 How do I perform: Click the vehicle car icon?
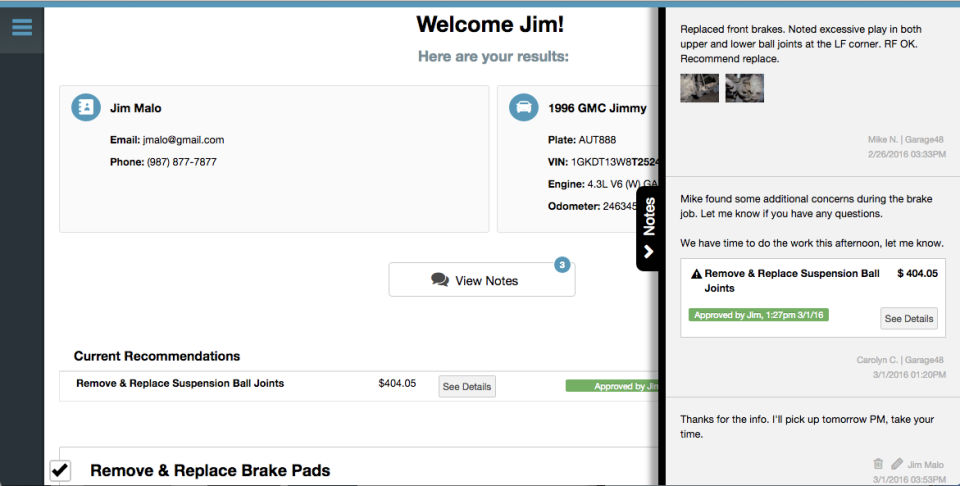click(x=523, y=108)
